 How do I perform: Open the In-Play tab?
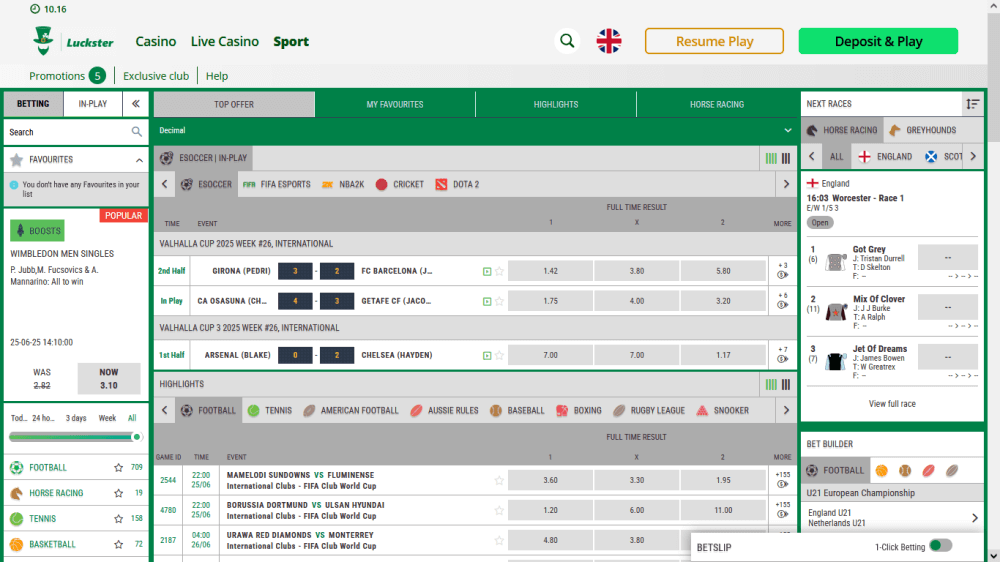[93, 104]
